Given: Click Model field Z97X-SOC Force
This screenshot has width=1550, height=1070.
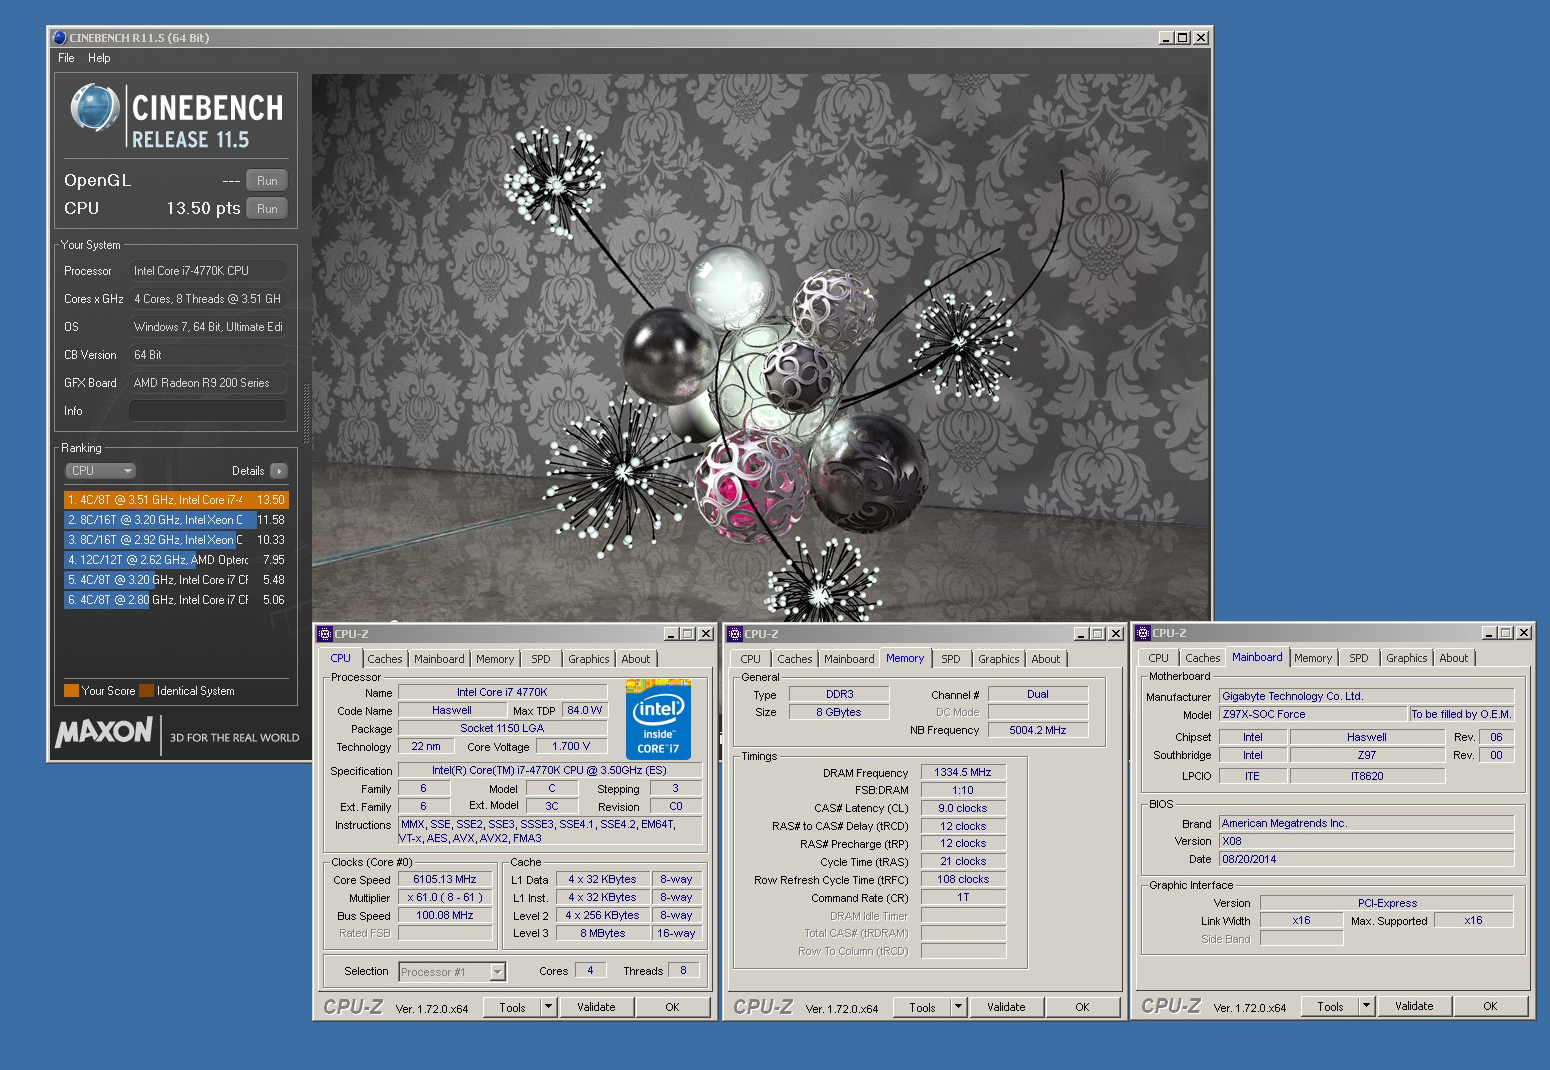Looking at the screenshot, I should coord(1312,715).
